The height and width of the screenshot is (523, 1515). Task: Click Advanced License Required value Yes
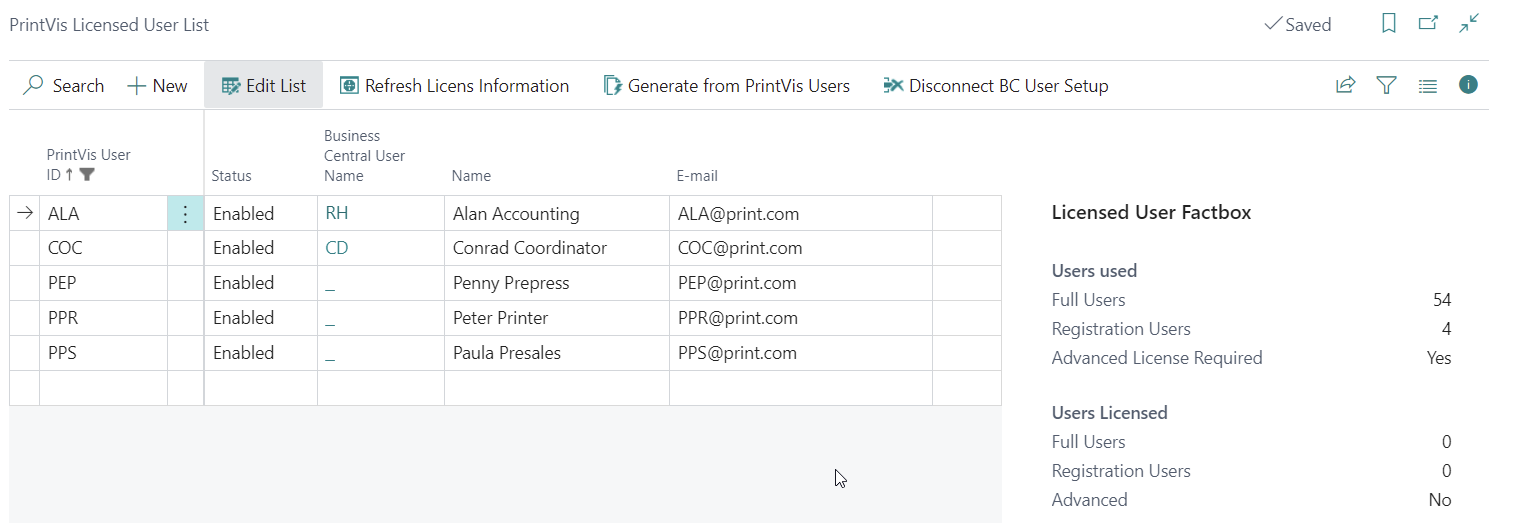[1439, 358]
